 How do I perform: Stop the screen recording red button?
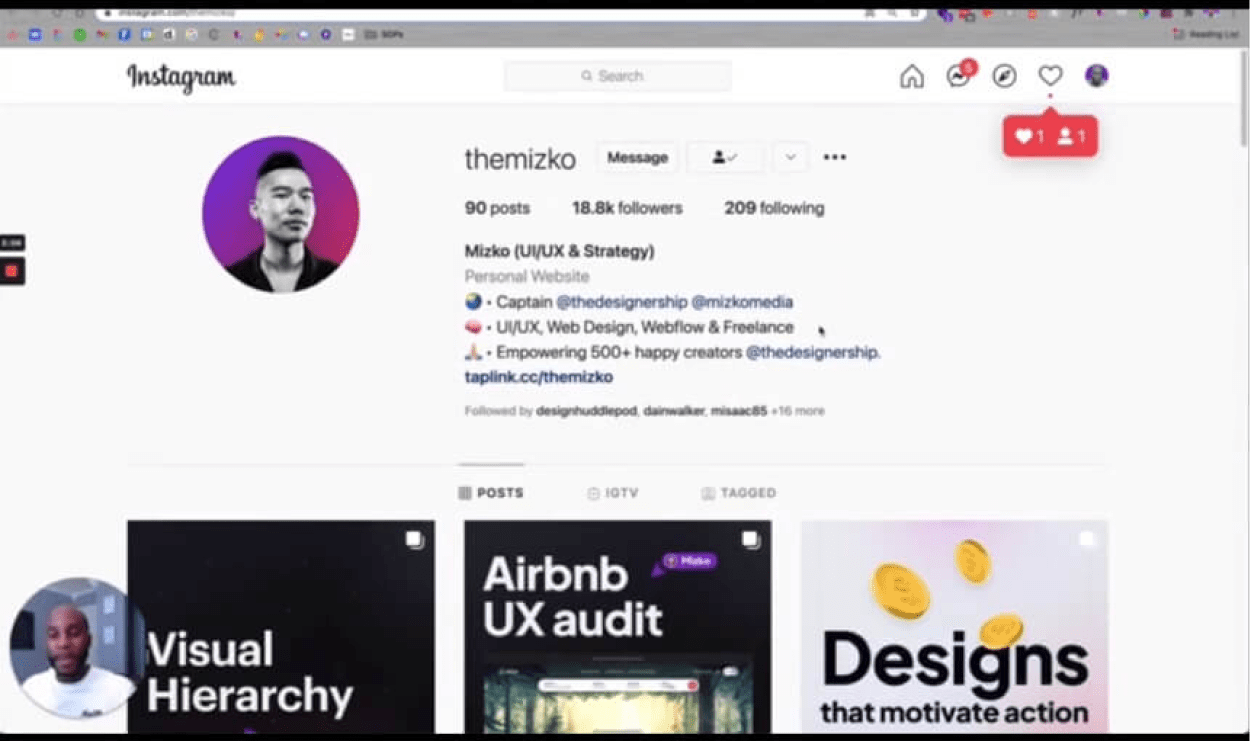pos(12,271)
